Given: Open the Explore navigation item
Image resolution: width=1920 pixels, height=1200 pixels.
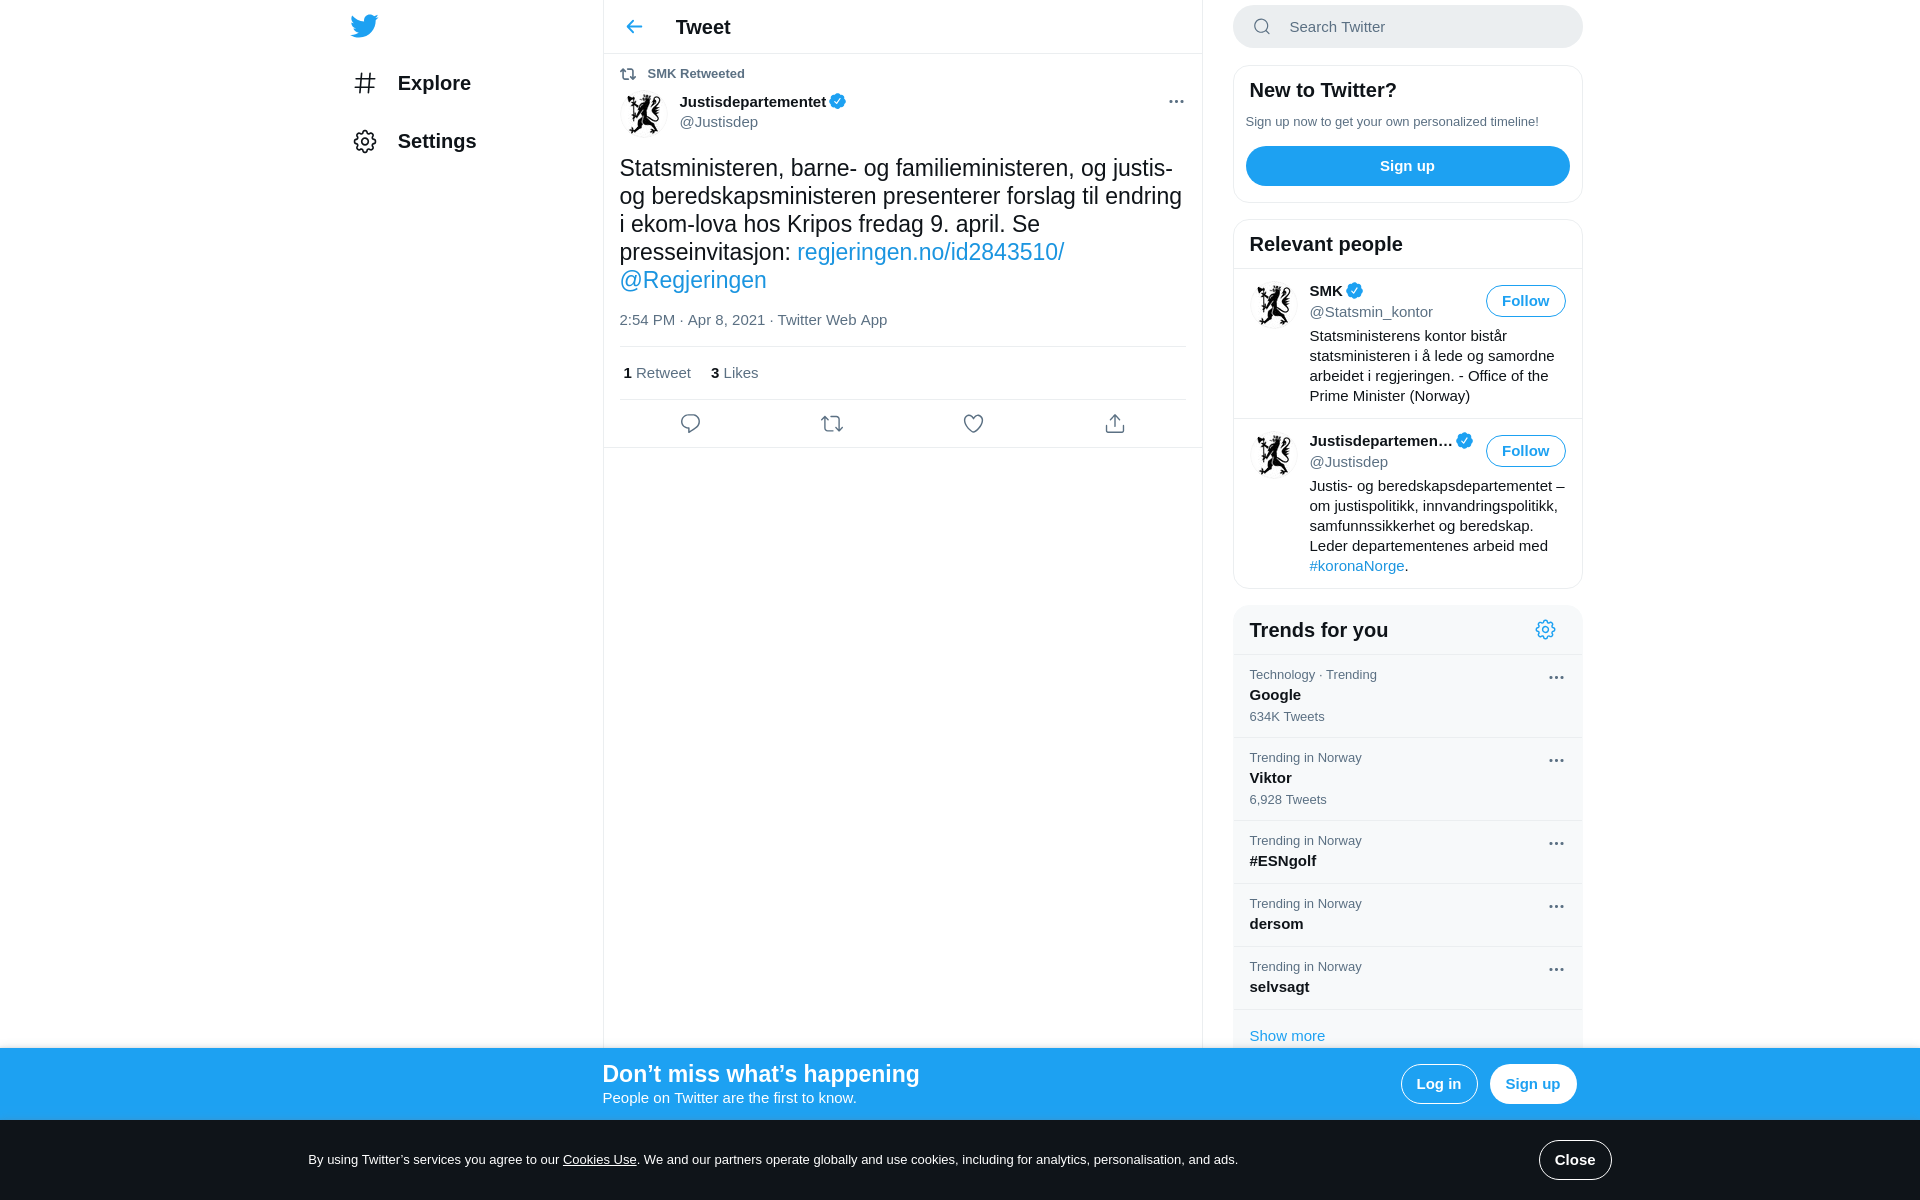Looking at the screenshot, I should pos(412,83).
